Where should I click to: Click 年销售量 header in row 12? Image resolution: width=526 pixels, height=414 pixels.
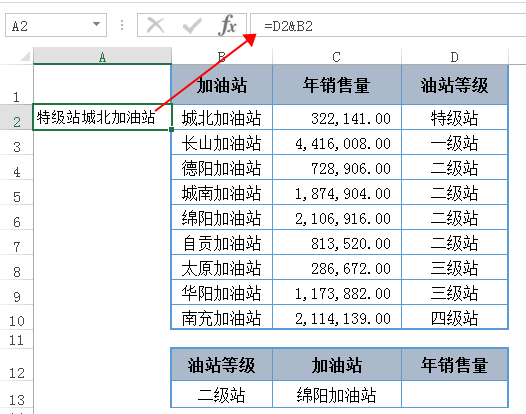455,365
